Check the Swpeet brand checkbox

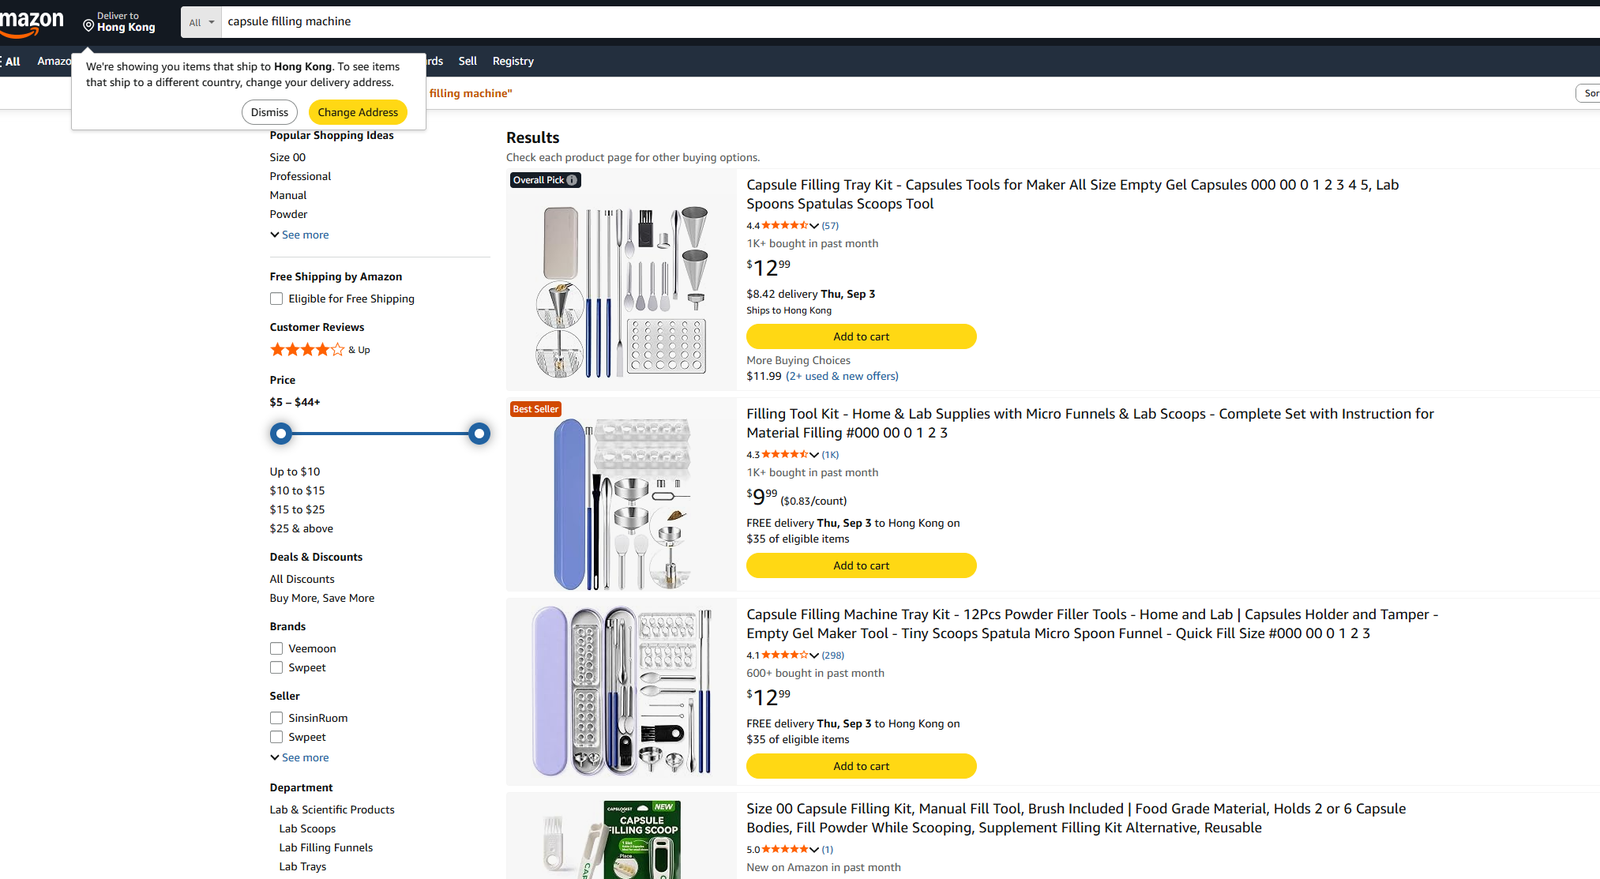(276, 668)
